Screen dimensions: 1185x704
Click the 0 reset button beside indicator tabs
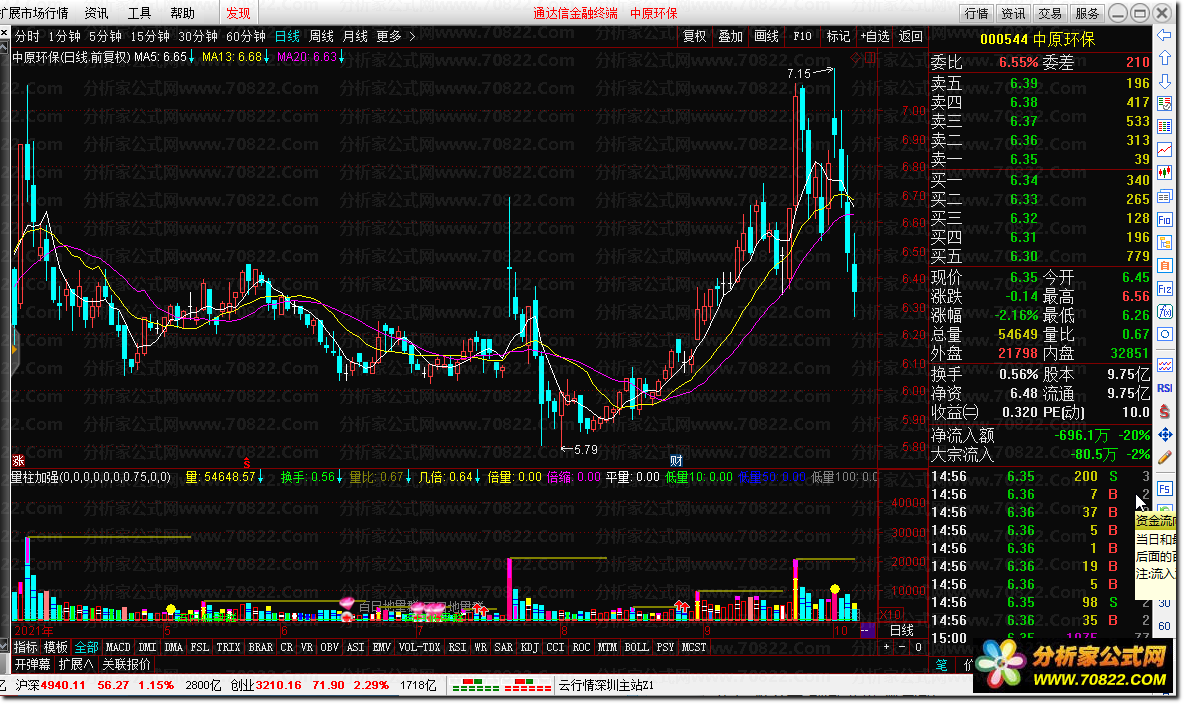point(918,647)
